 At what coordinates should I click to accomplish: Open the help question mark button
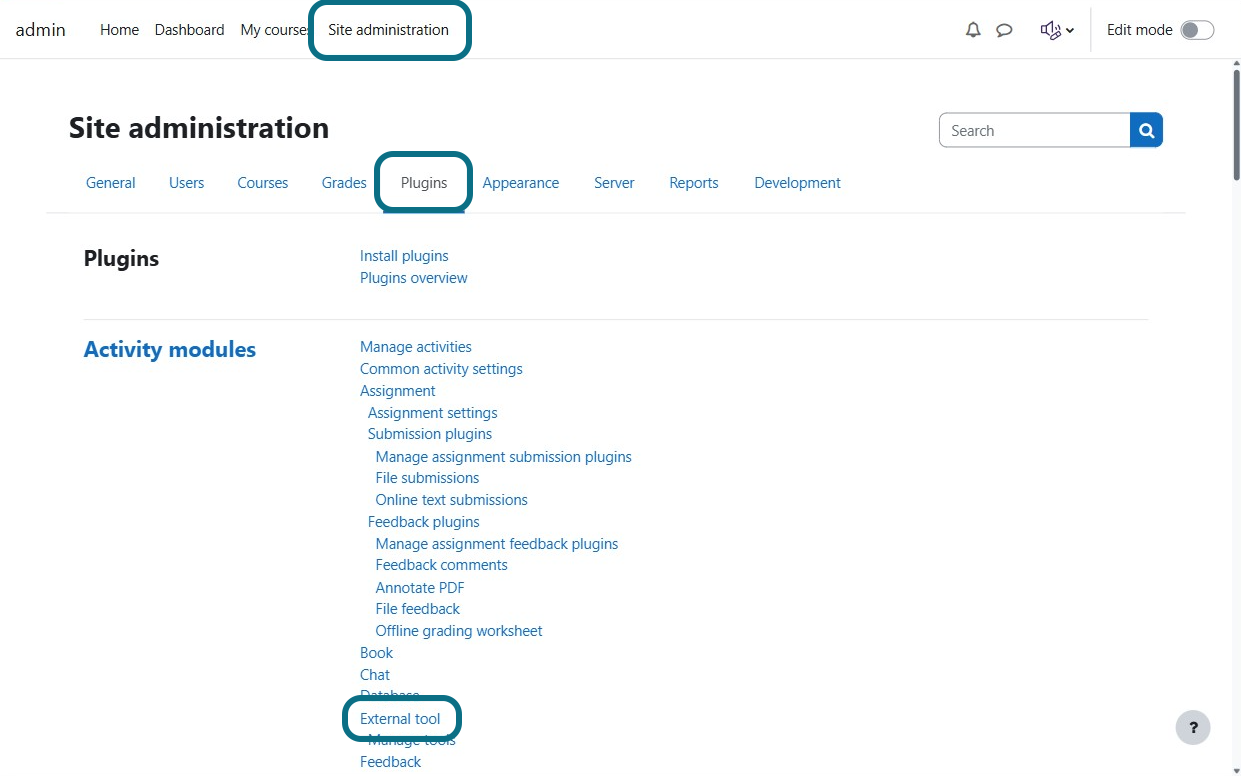(x=1193, y=727)
